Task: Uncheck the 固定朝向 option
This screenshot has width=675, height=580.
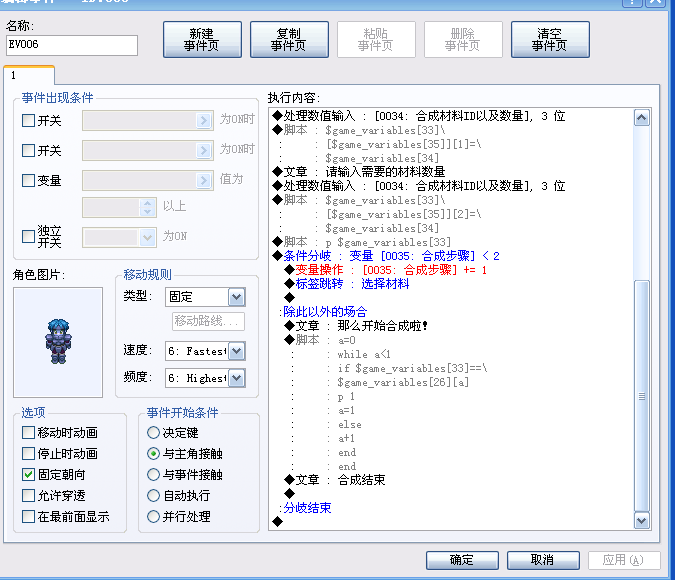Action: click(x=28, y=475)
